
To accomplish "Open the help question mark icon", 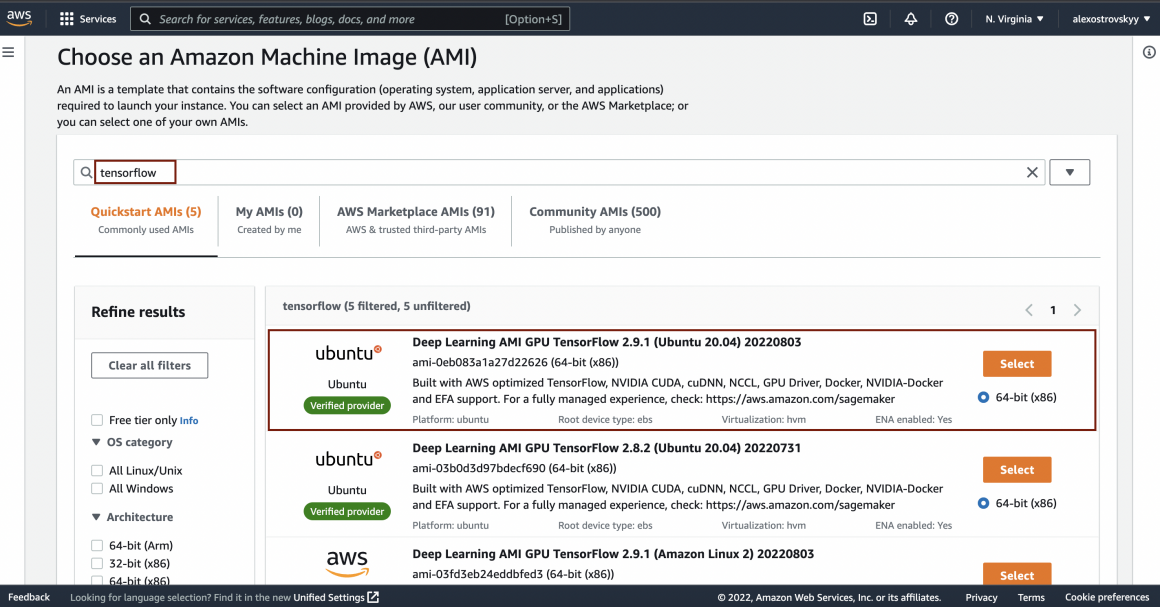I will point(951,19).
